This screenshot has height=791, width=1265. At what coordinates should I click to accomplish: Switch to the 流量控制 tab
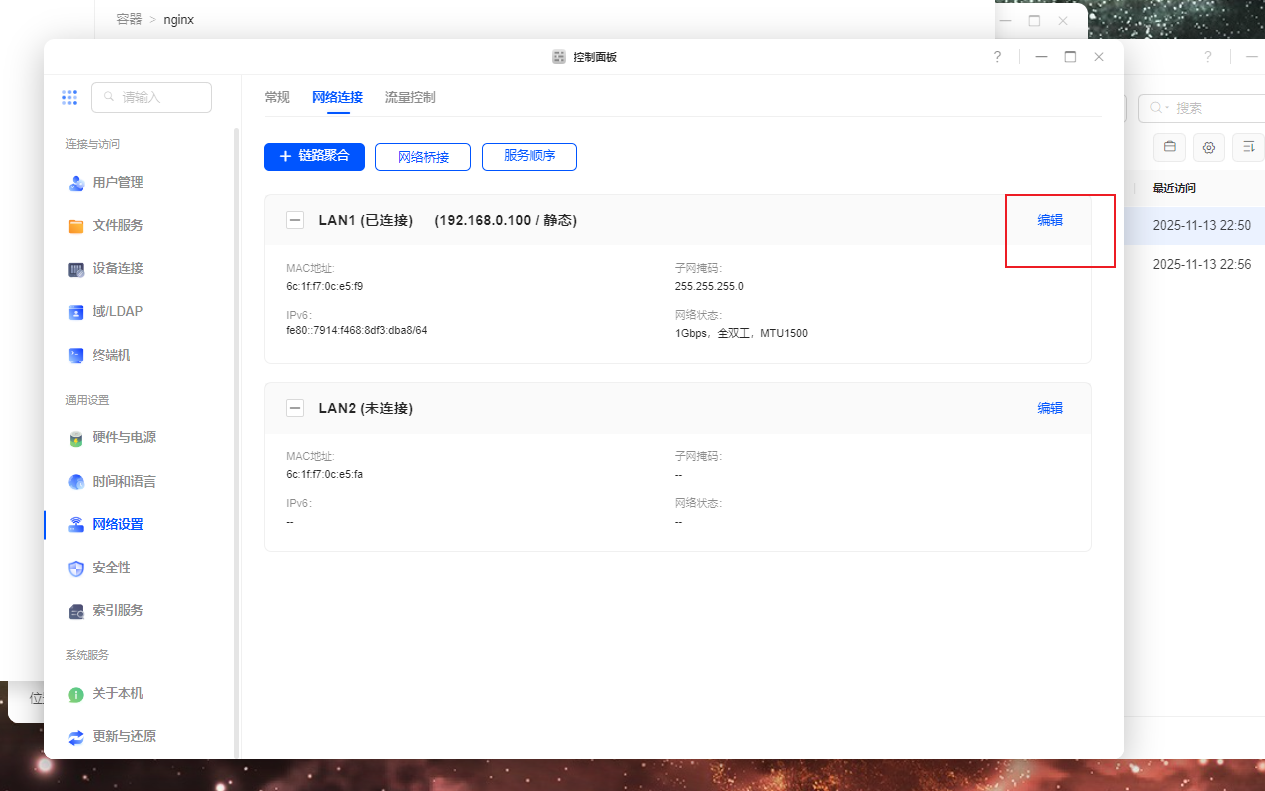(410, 97)
